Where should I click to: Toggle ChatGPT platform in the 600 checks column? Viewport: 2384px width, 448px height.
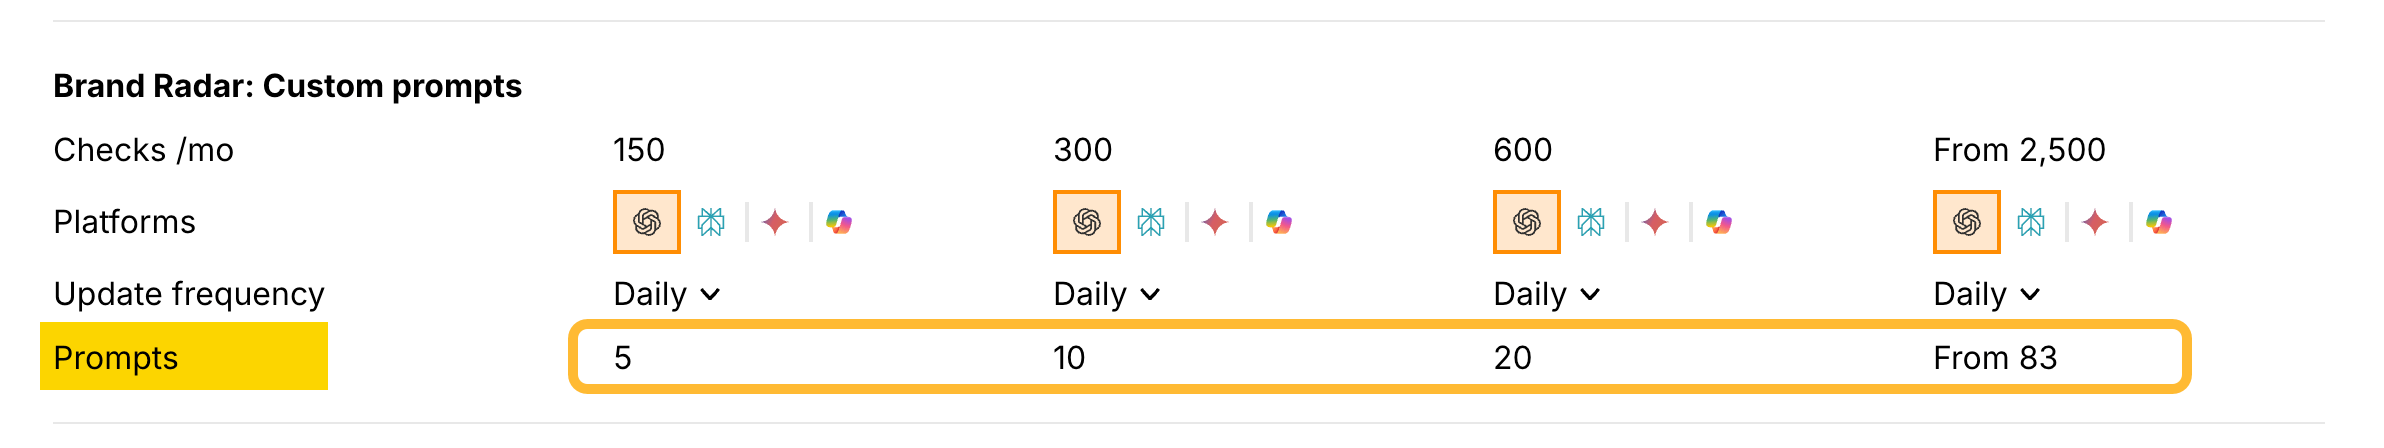pyautogui.click(x=1527, y=222)
